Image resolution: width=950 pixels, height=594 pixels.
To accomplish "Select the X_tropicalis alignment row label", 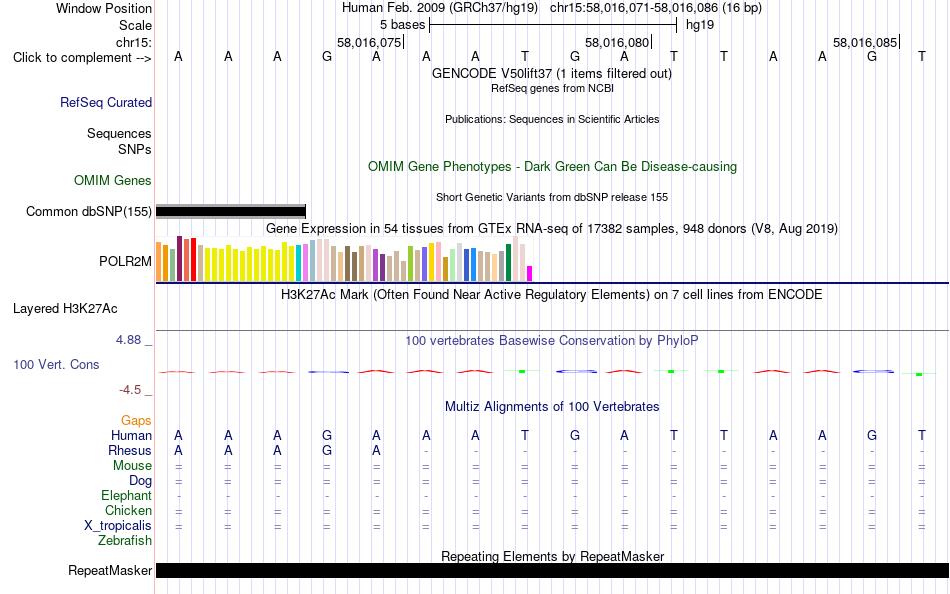I will click(118, 526).
